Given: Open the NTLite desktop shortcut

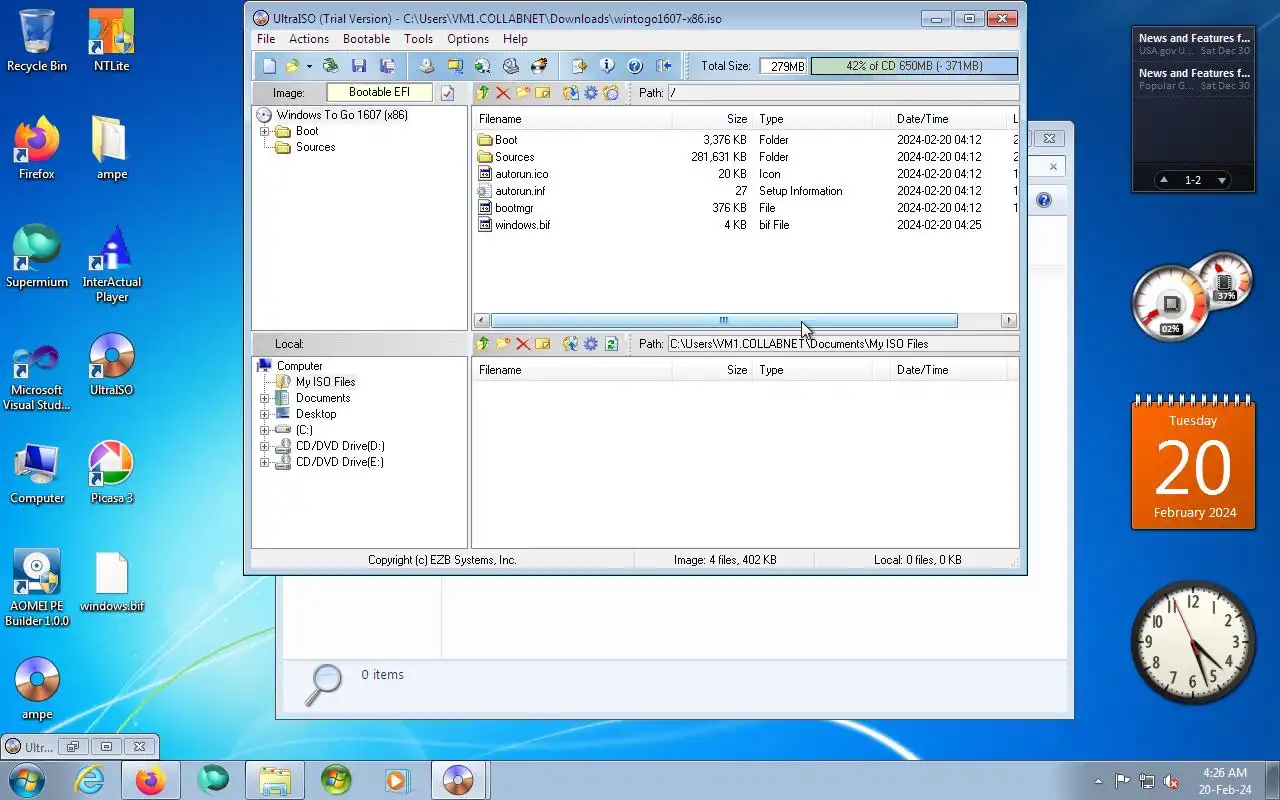Looking at the screenshot, I should tap(111, 40).
